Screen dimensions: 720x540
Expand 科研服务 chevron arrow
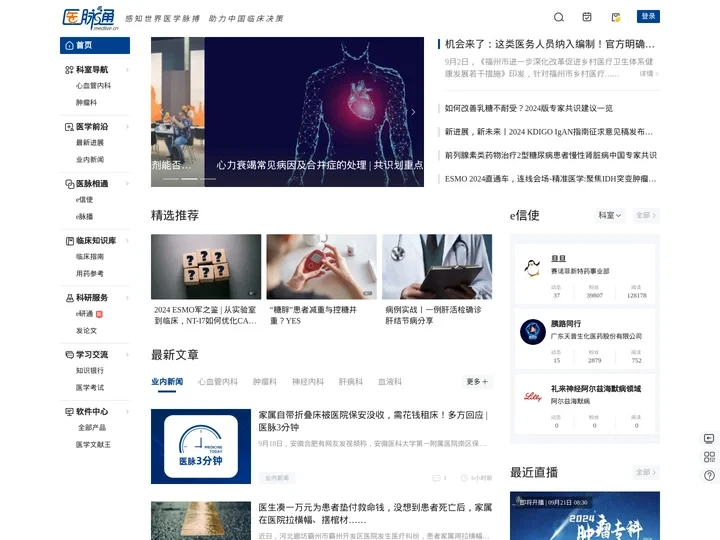click(x=127, y=298)
